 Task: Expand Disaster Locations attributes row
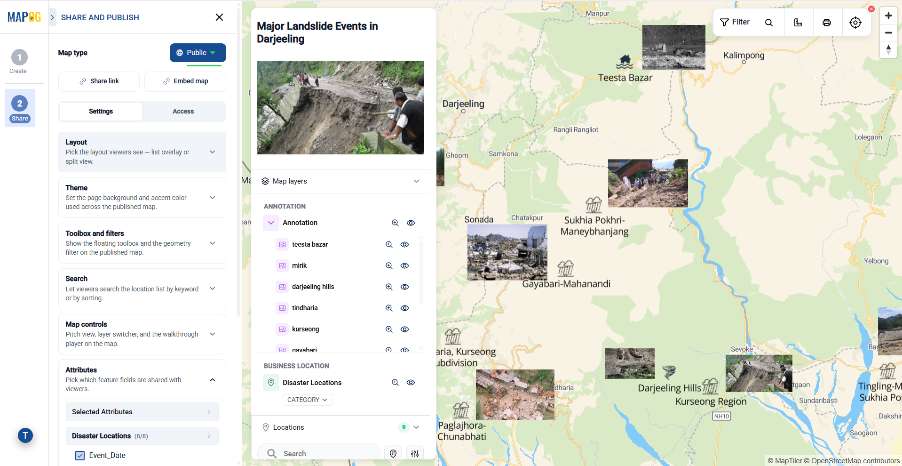pos(142,436)
